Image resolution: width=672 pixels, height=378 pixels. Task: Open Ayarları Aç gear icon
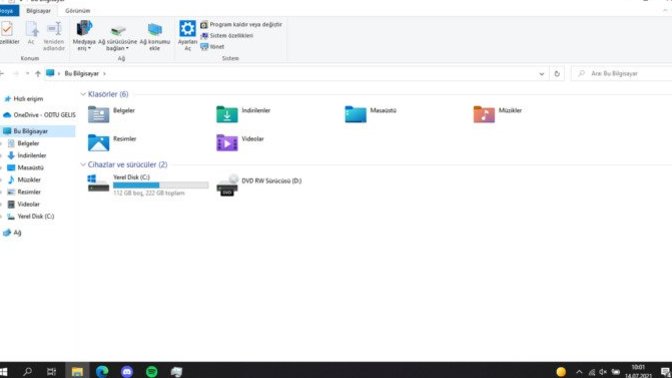pyautogui.click(x=187, y=28)
